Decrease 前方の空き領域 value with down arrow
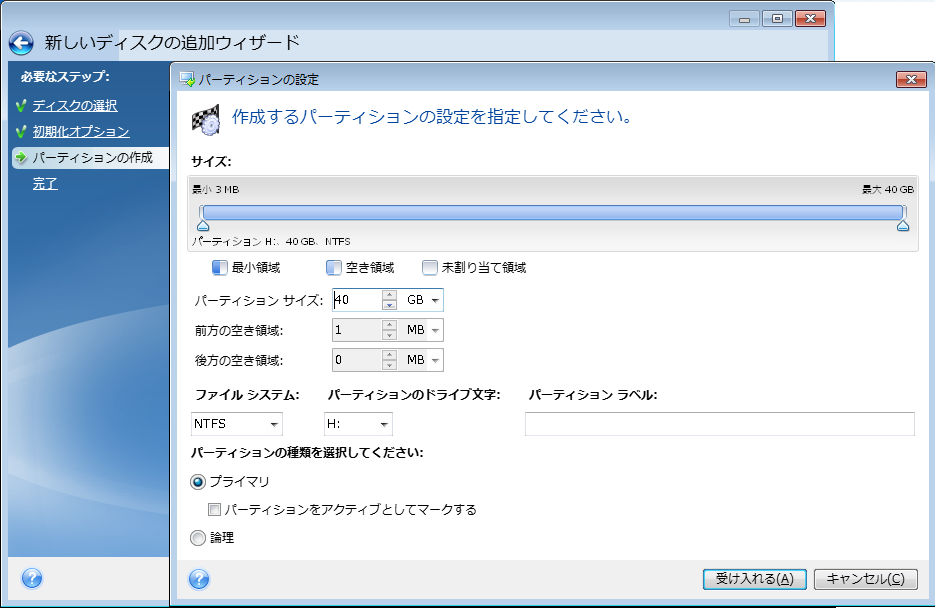The width and height of the screenshot is (935, 608). click(x=389, y=335)
